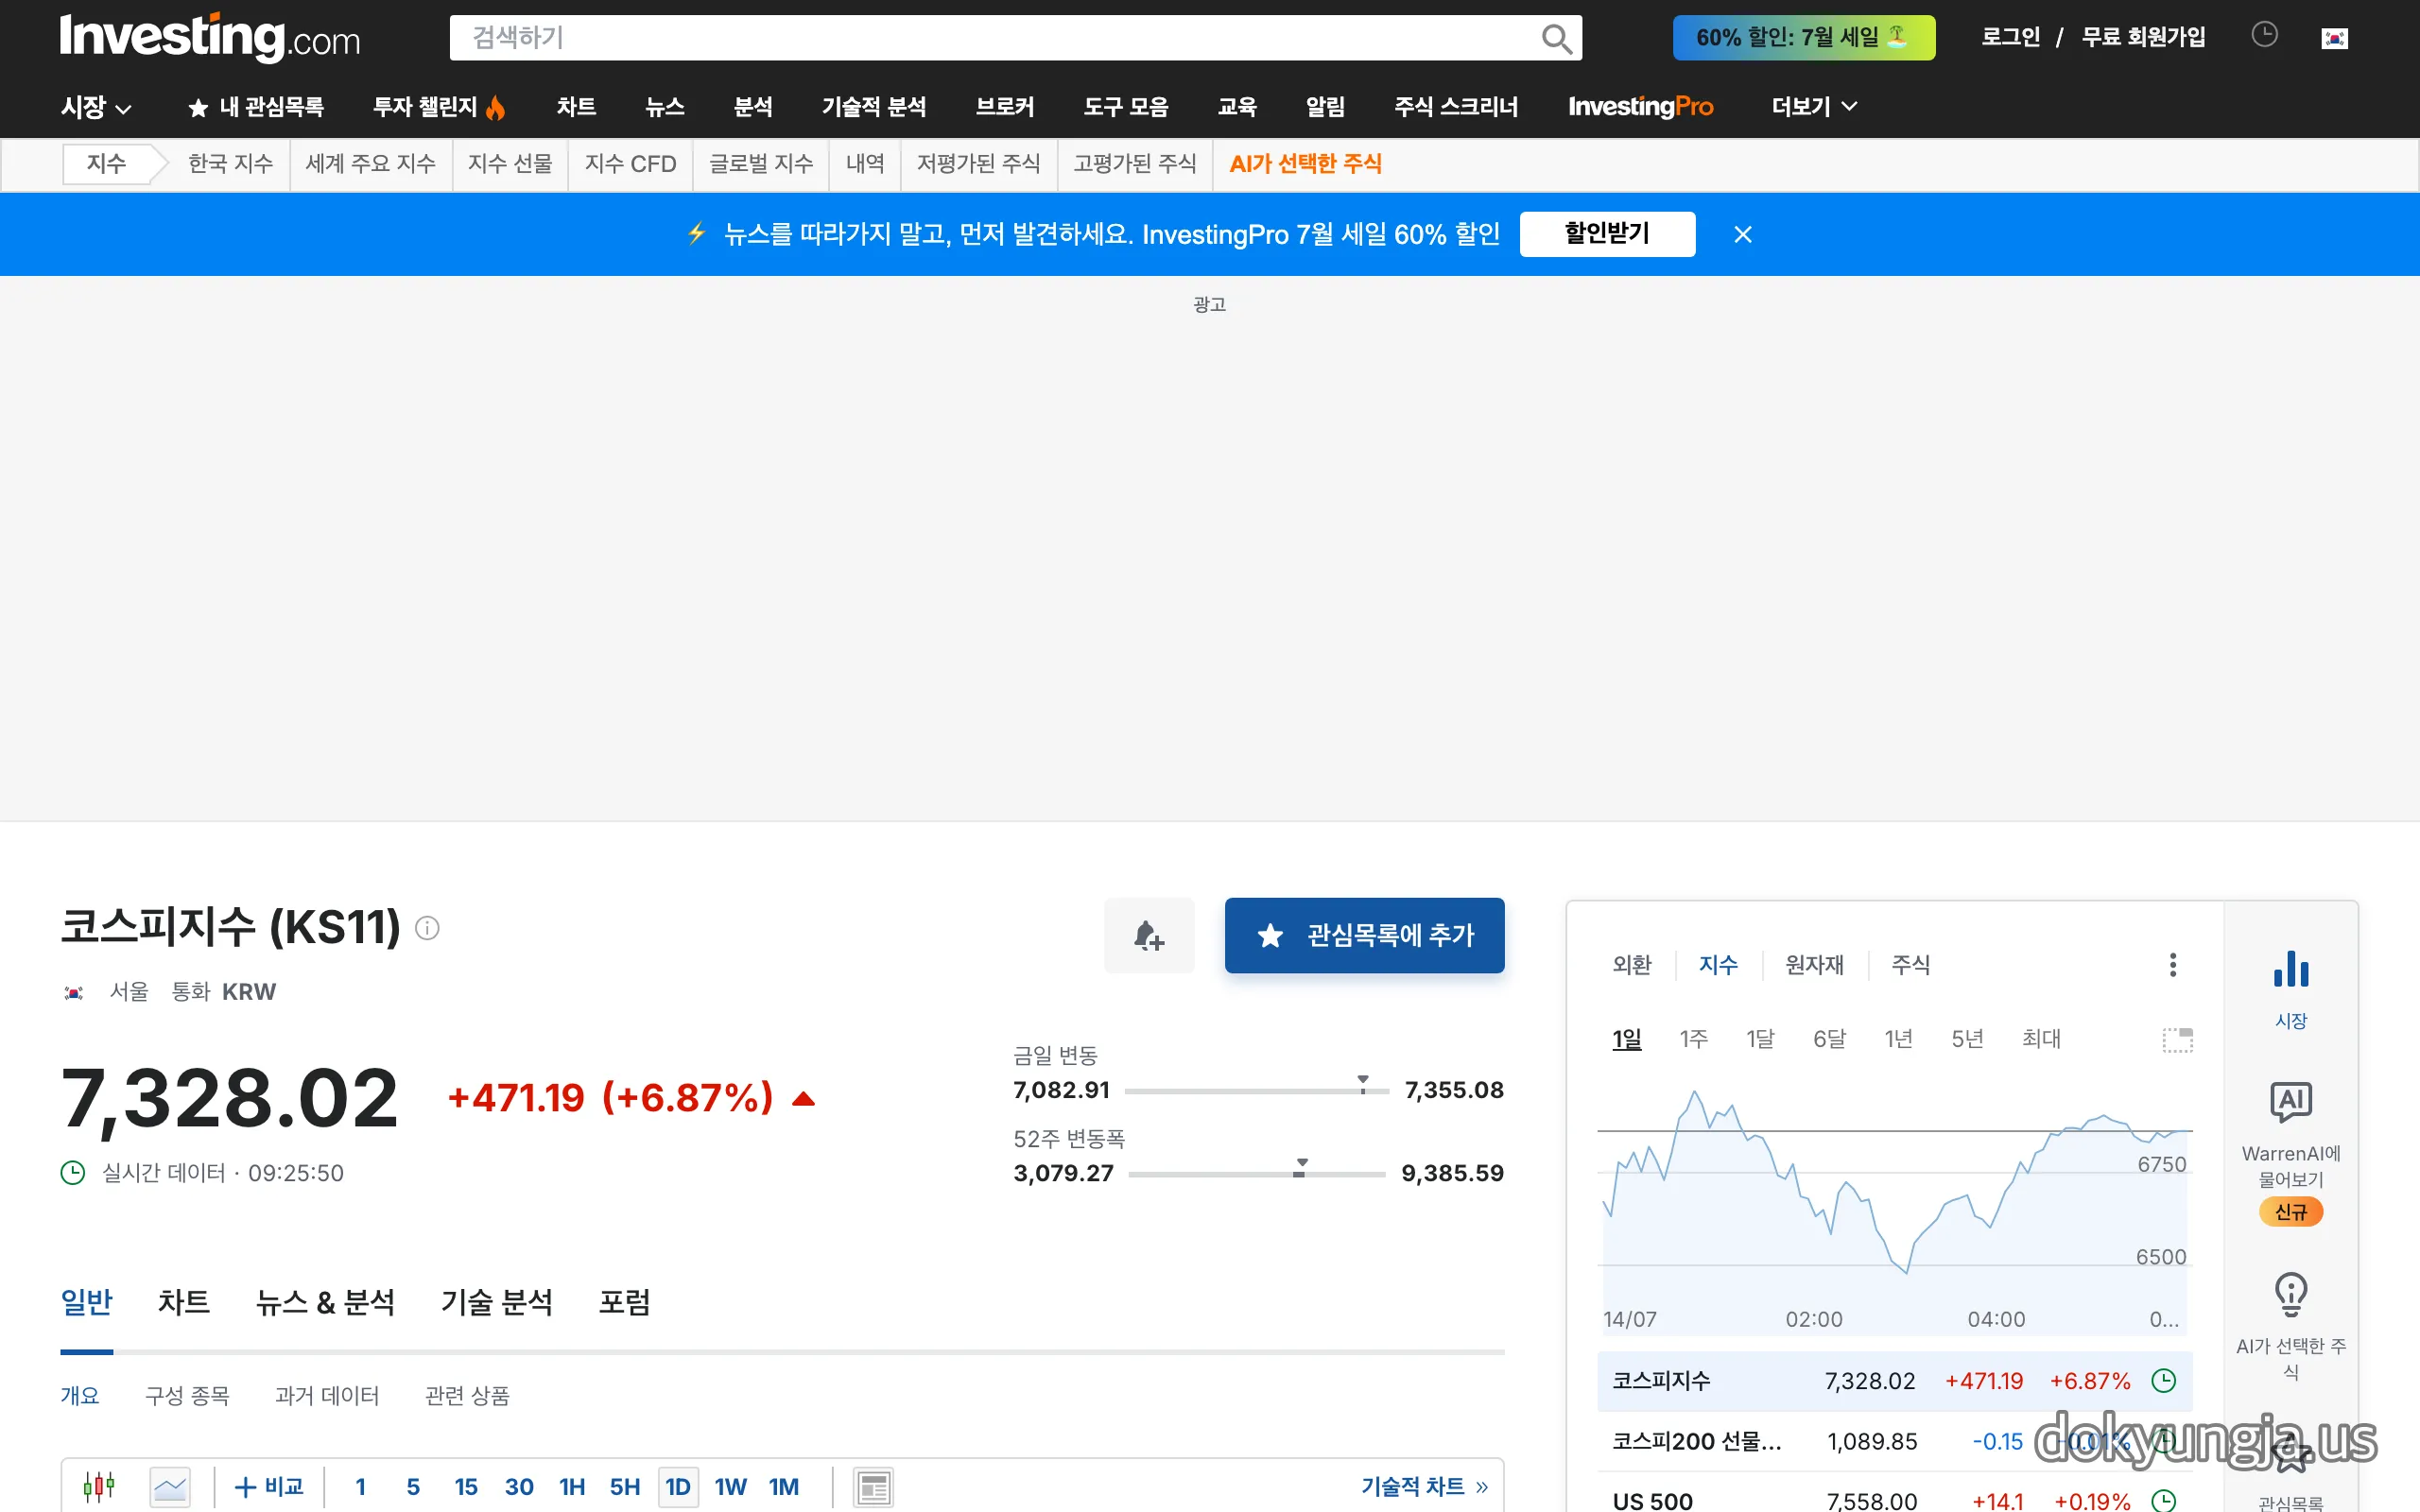Viewport: 2420px width, 1512px height.
Task: Click the alert bell plus icon
Action: tap(1149, 935)
